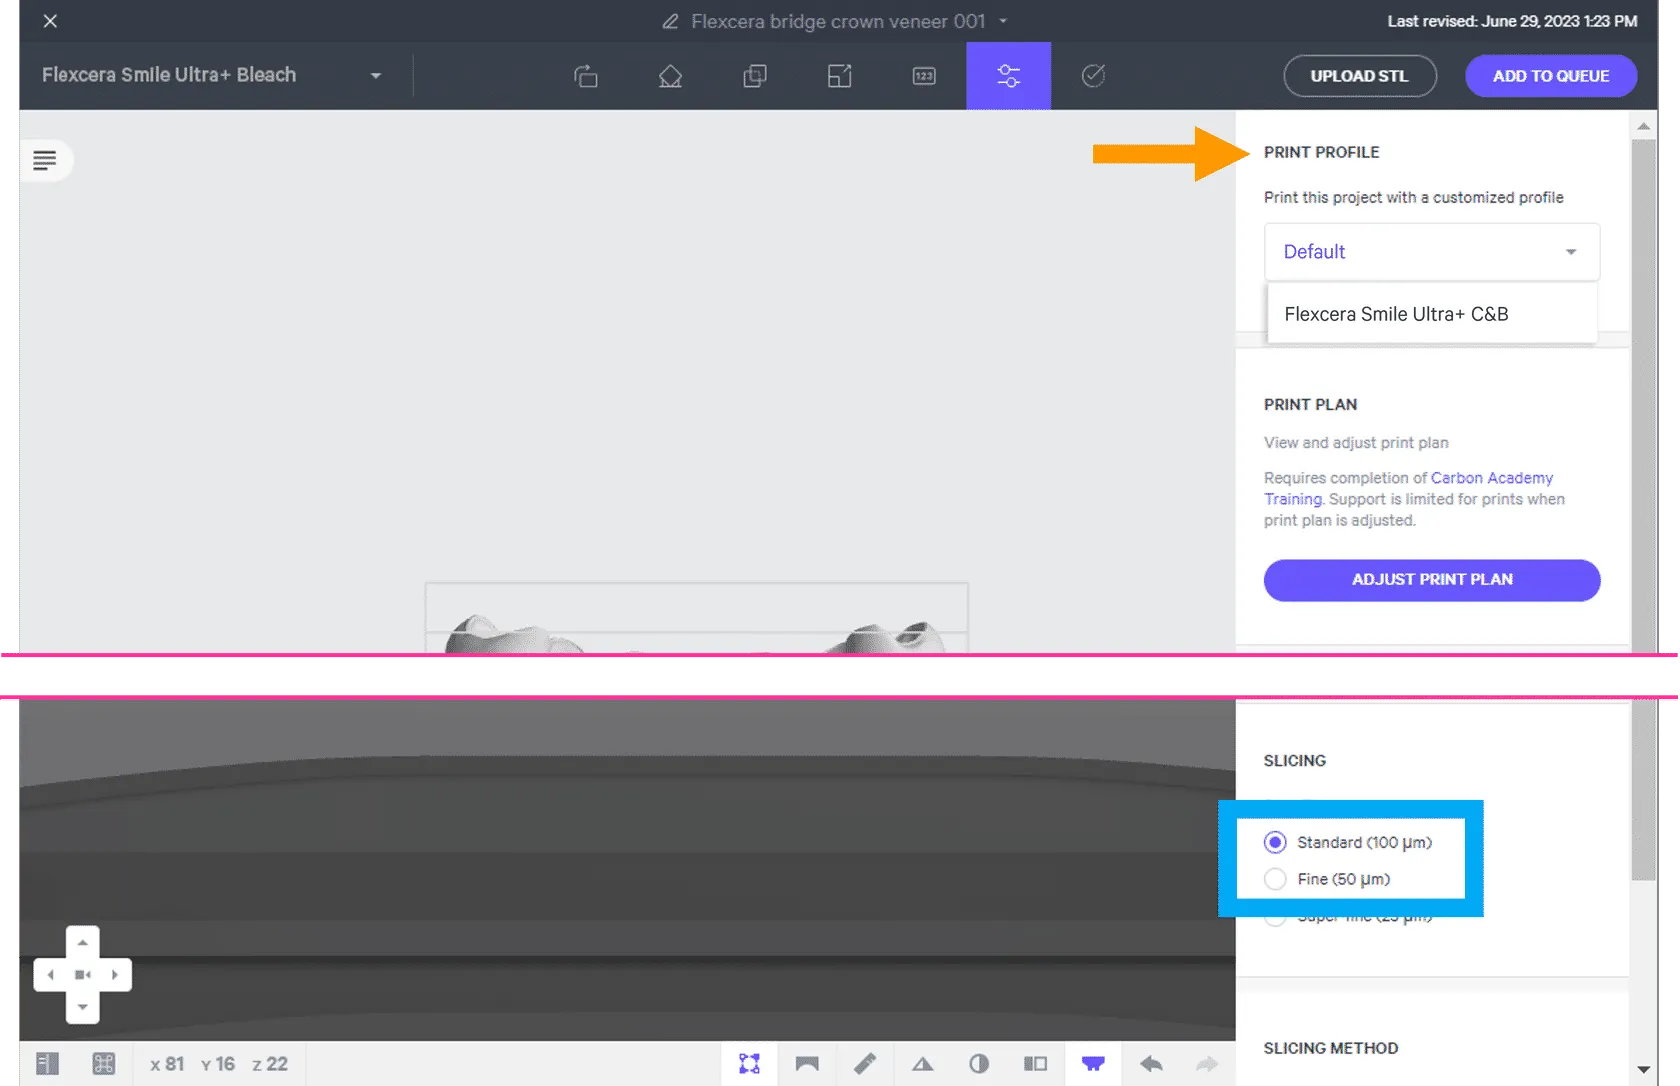Select the duplicate parts icon

coord(755,76)
